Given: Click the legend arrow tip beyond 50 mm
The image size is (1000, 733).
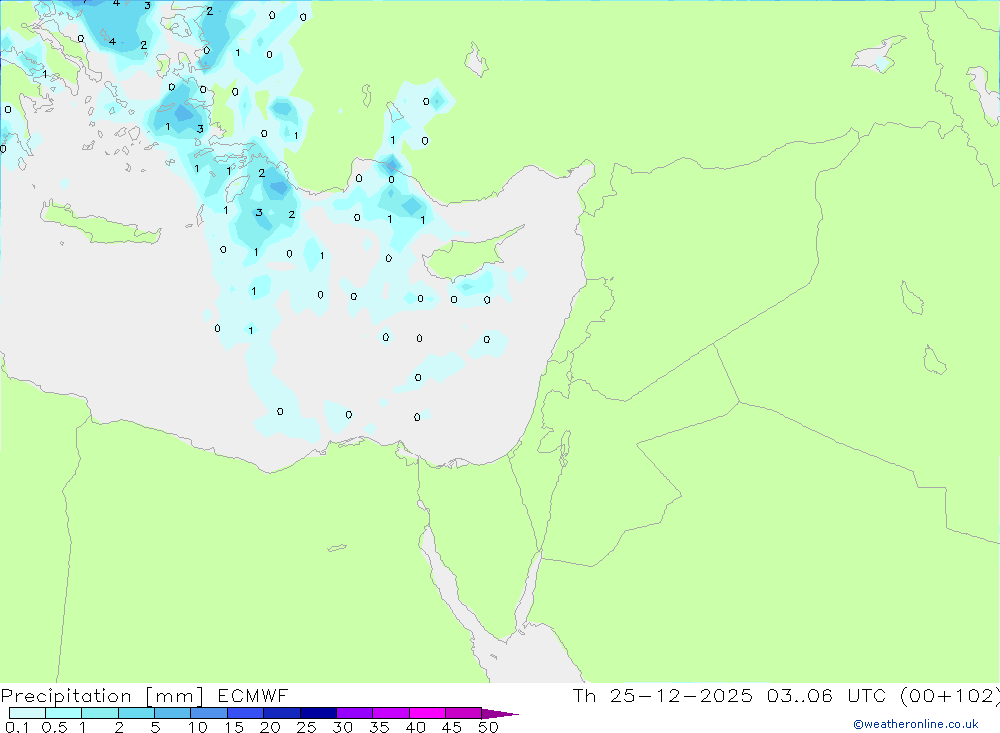Looking at the screenshot, I should click(x=501, y=713).
